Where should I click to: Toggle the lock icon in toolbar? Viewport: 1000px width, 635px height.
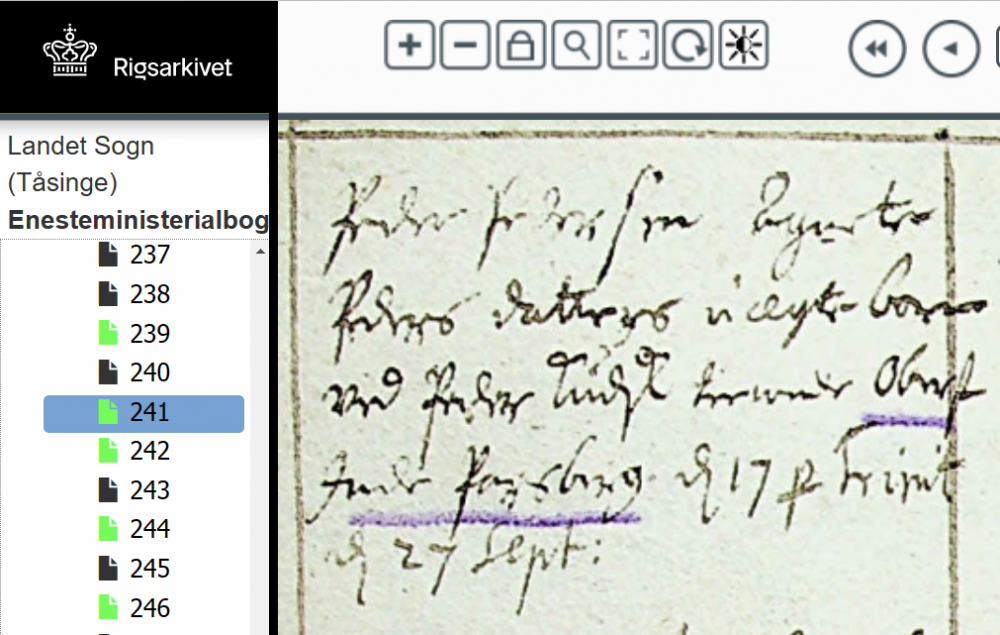[521, 45]
